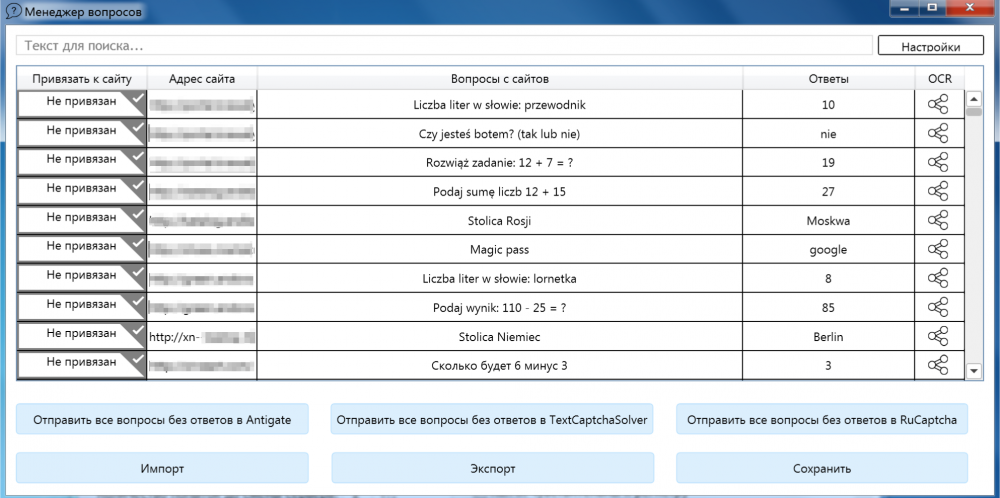Toggle 'Не привязан' for Stolica Niemiec row
Screen dimensions: 1000x498
[x=82, y=335]
